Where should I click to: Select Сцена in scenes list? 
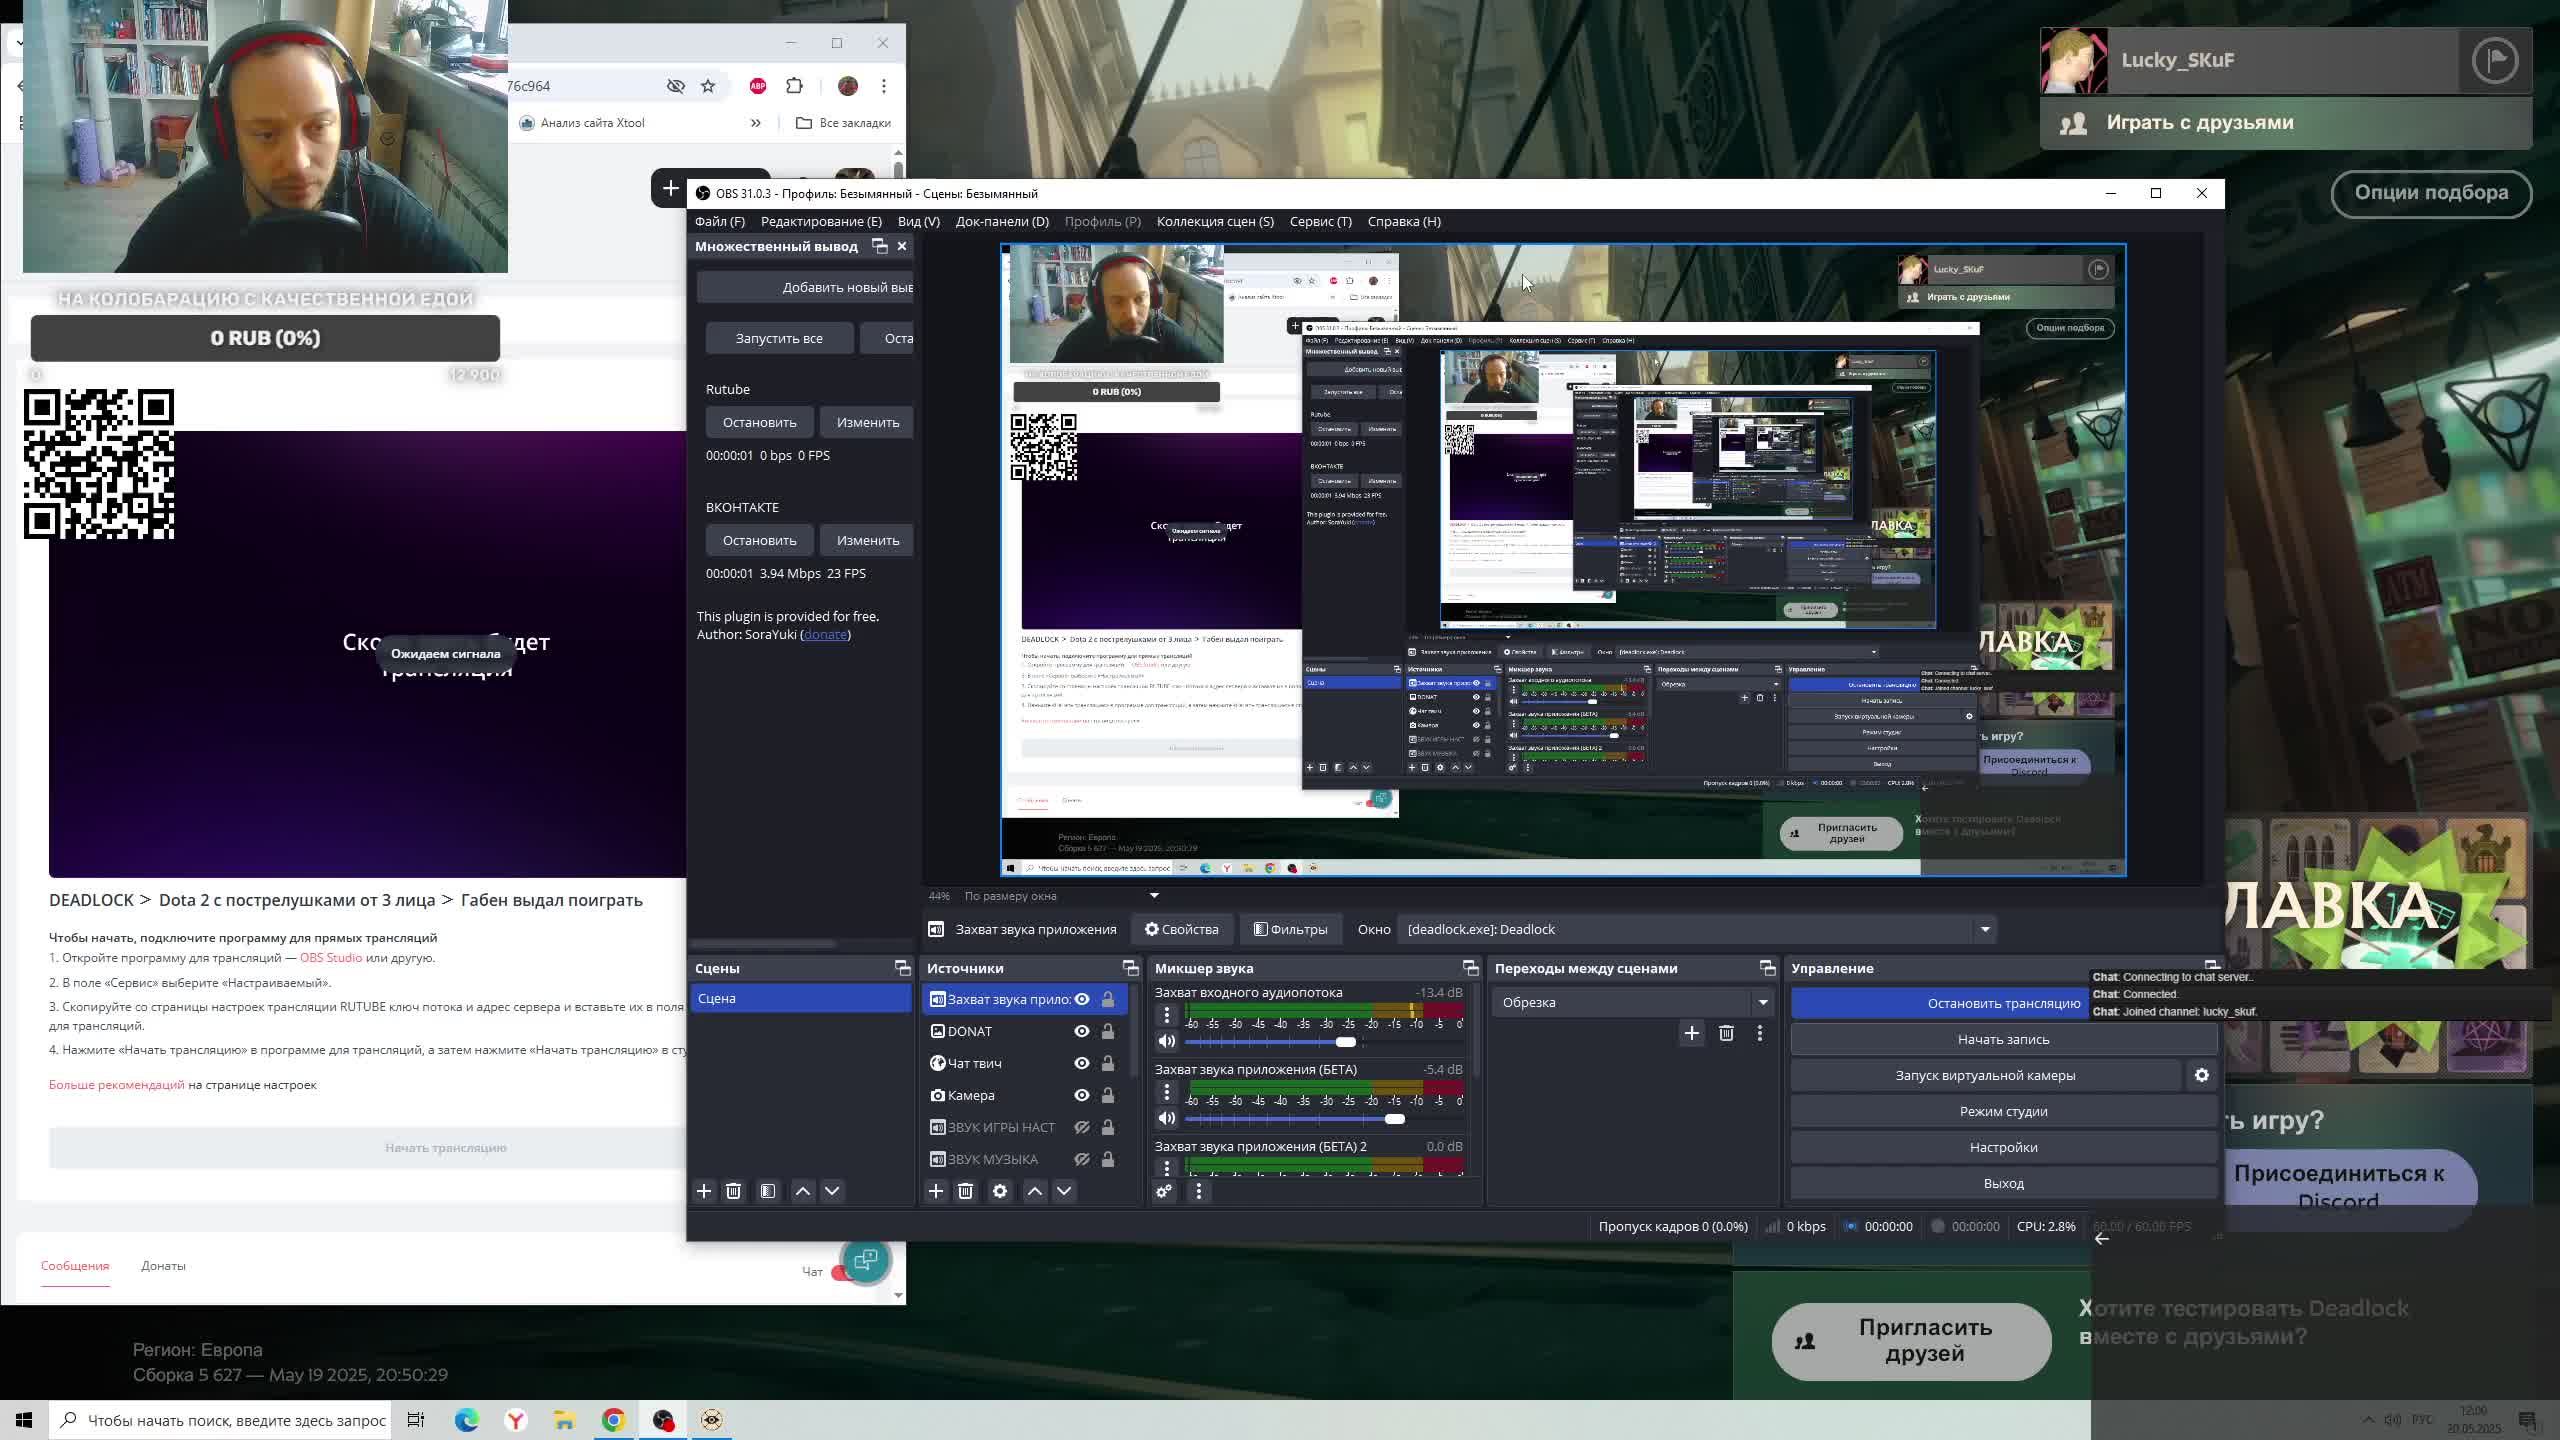[x=800, y=998]
